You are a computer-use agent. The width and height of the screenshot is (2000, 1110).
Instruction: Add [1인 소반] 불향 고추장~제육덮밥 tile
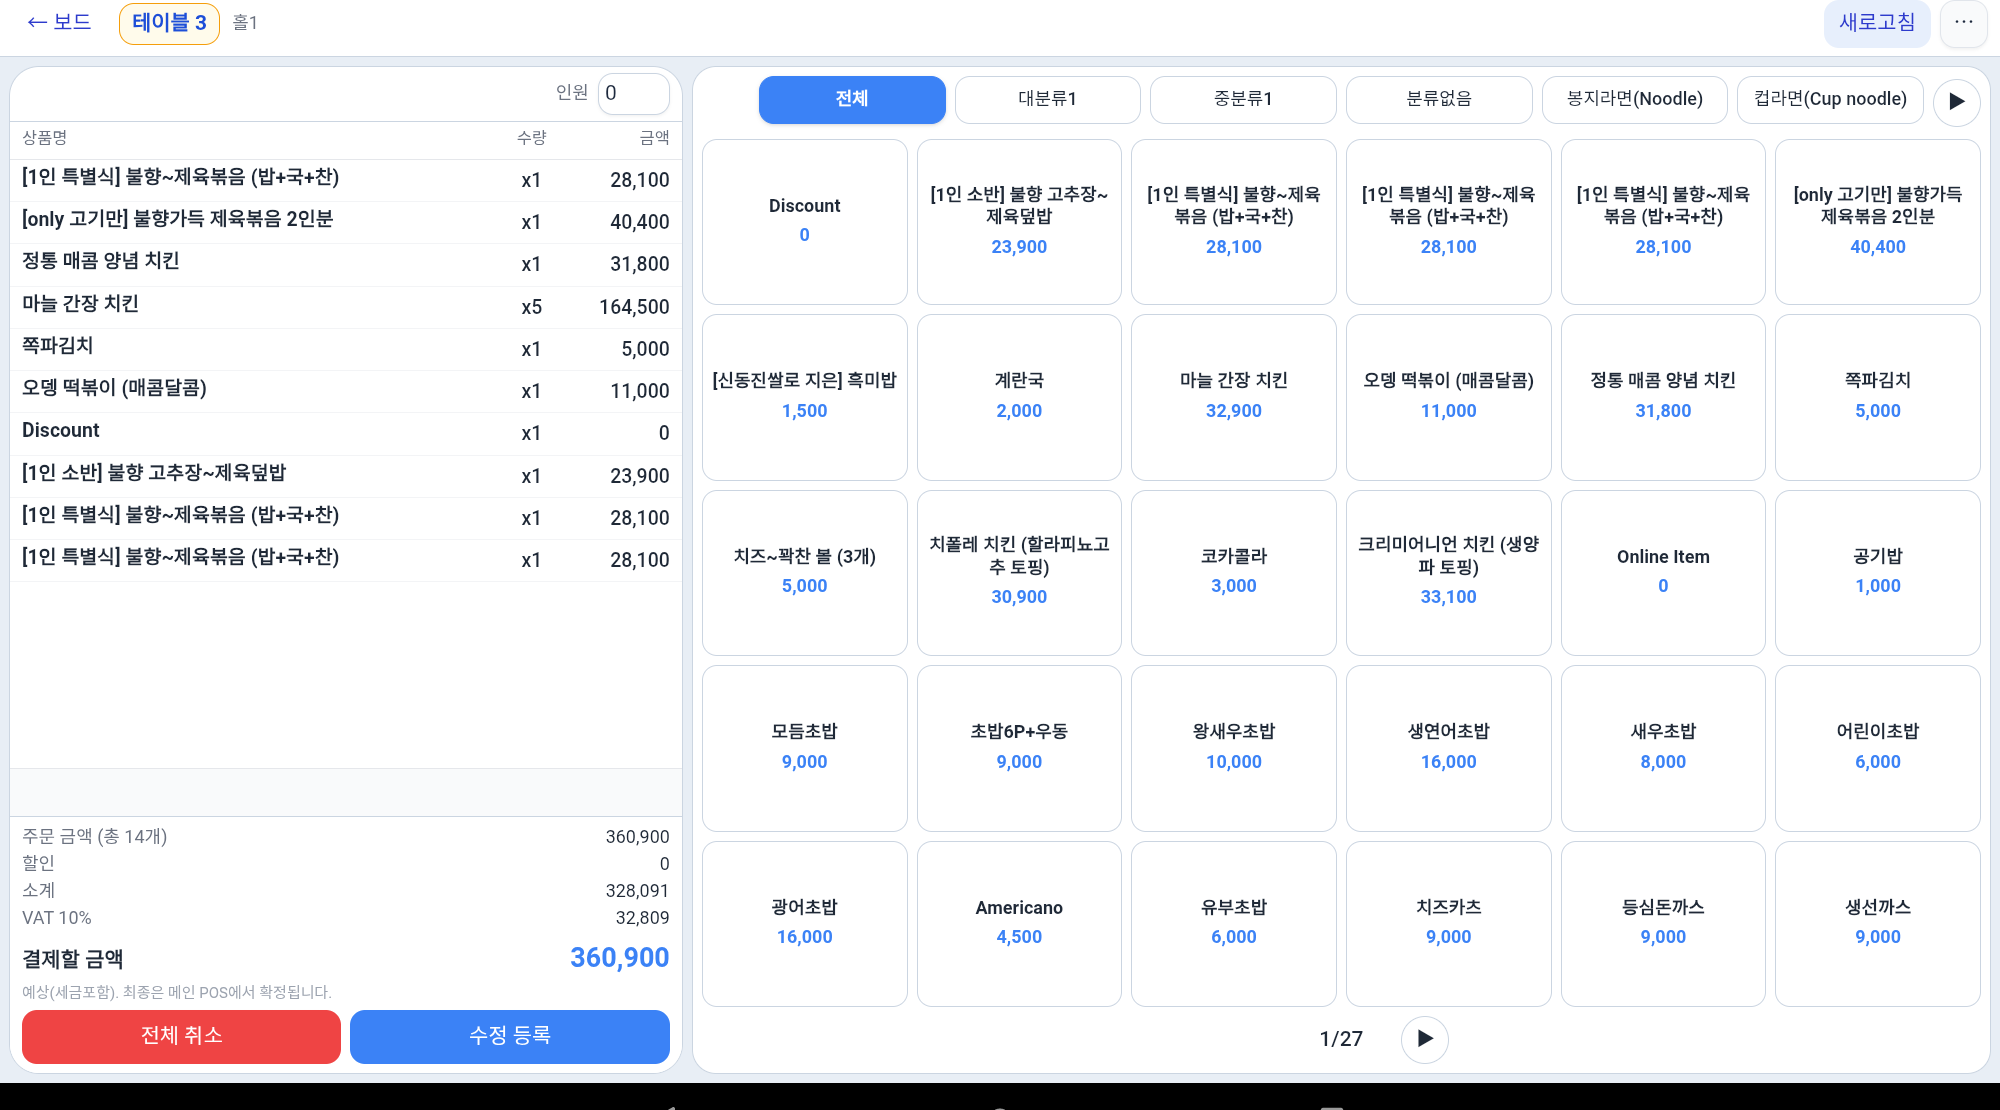pos(1019,221)
